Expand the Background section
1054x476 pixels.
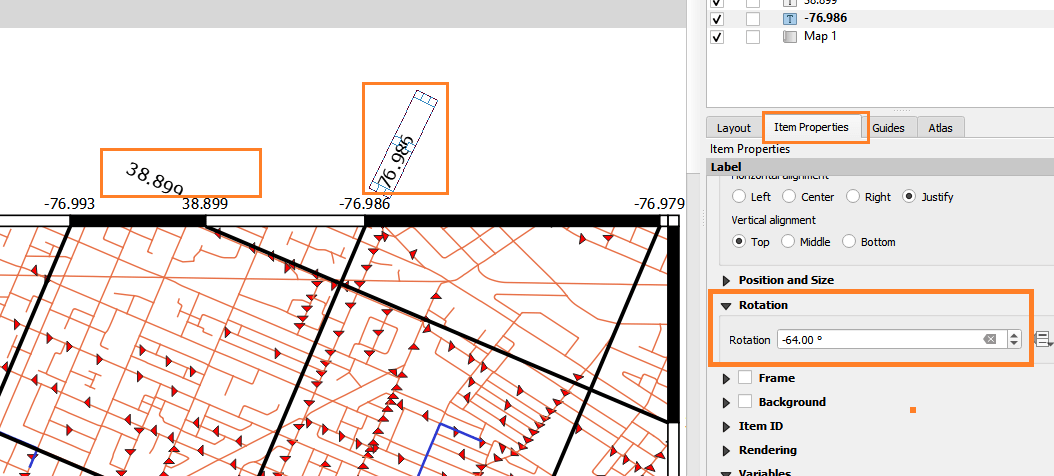pos(726,403)
